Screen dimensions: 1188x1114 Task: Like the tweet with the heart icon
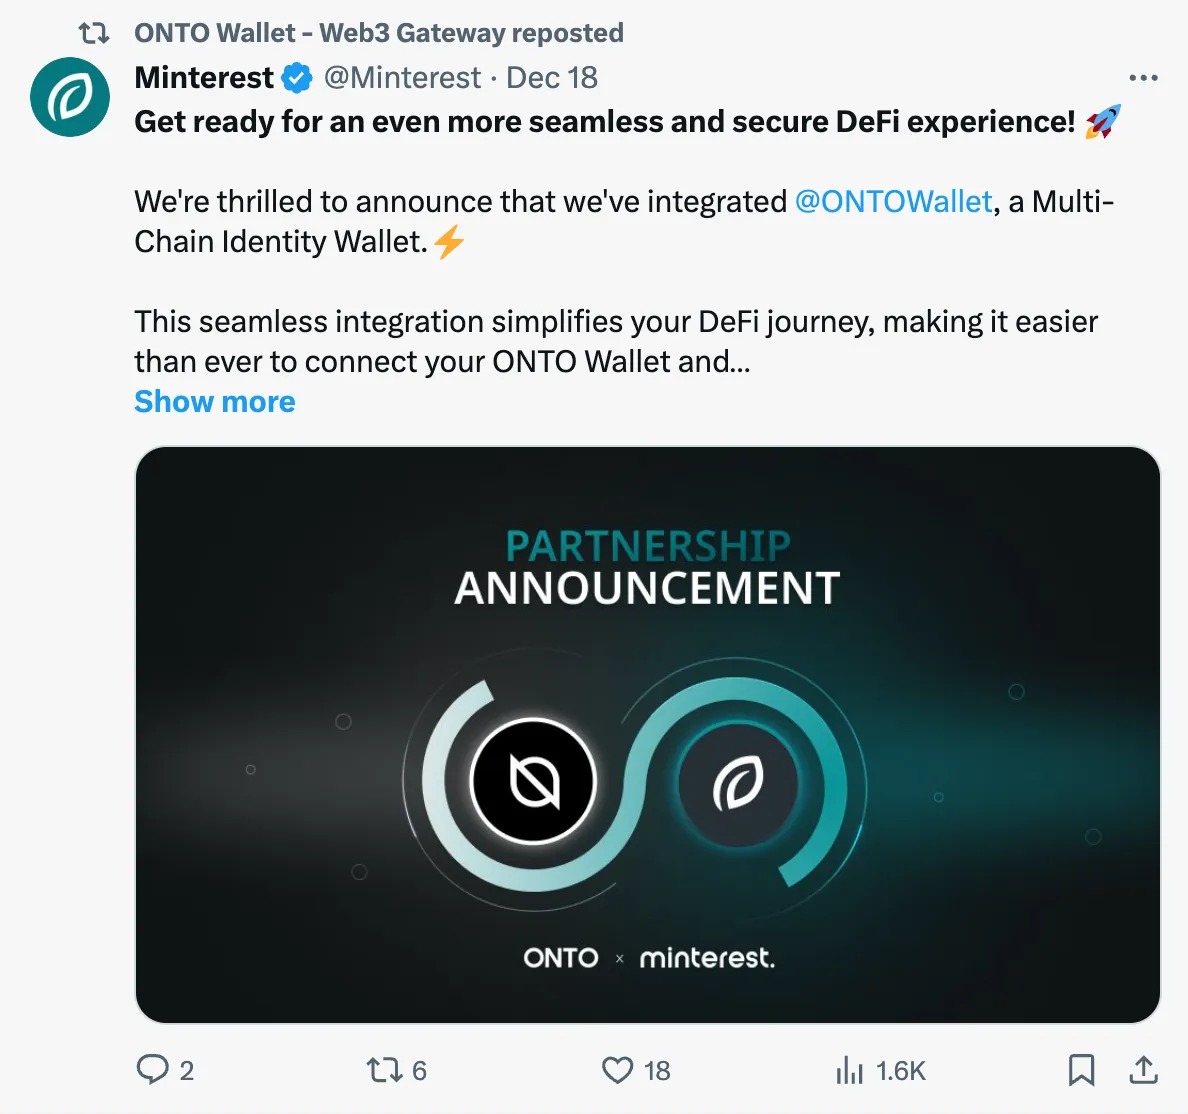coord(617,1070)
